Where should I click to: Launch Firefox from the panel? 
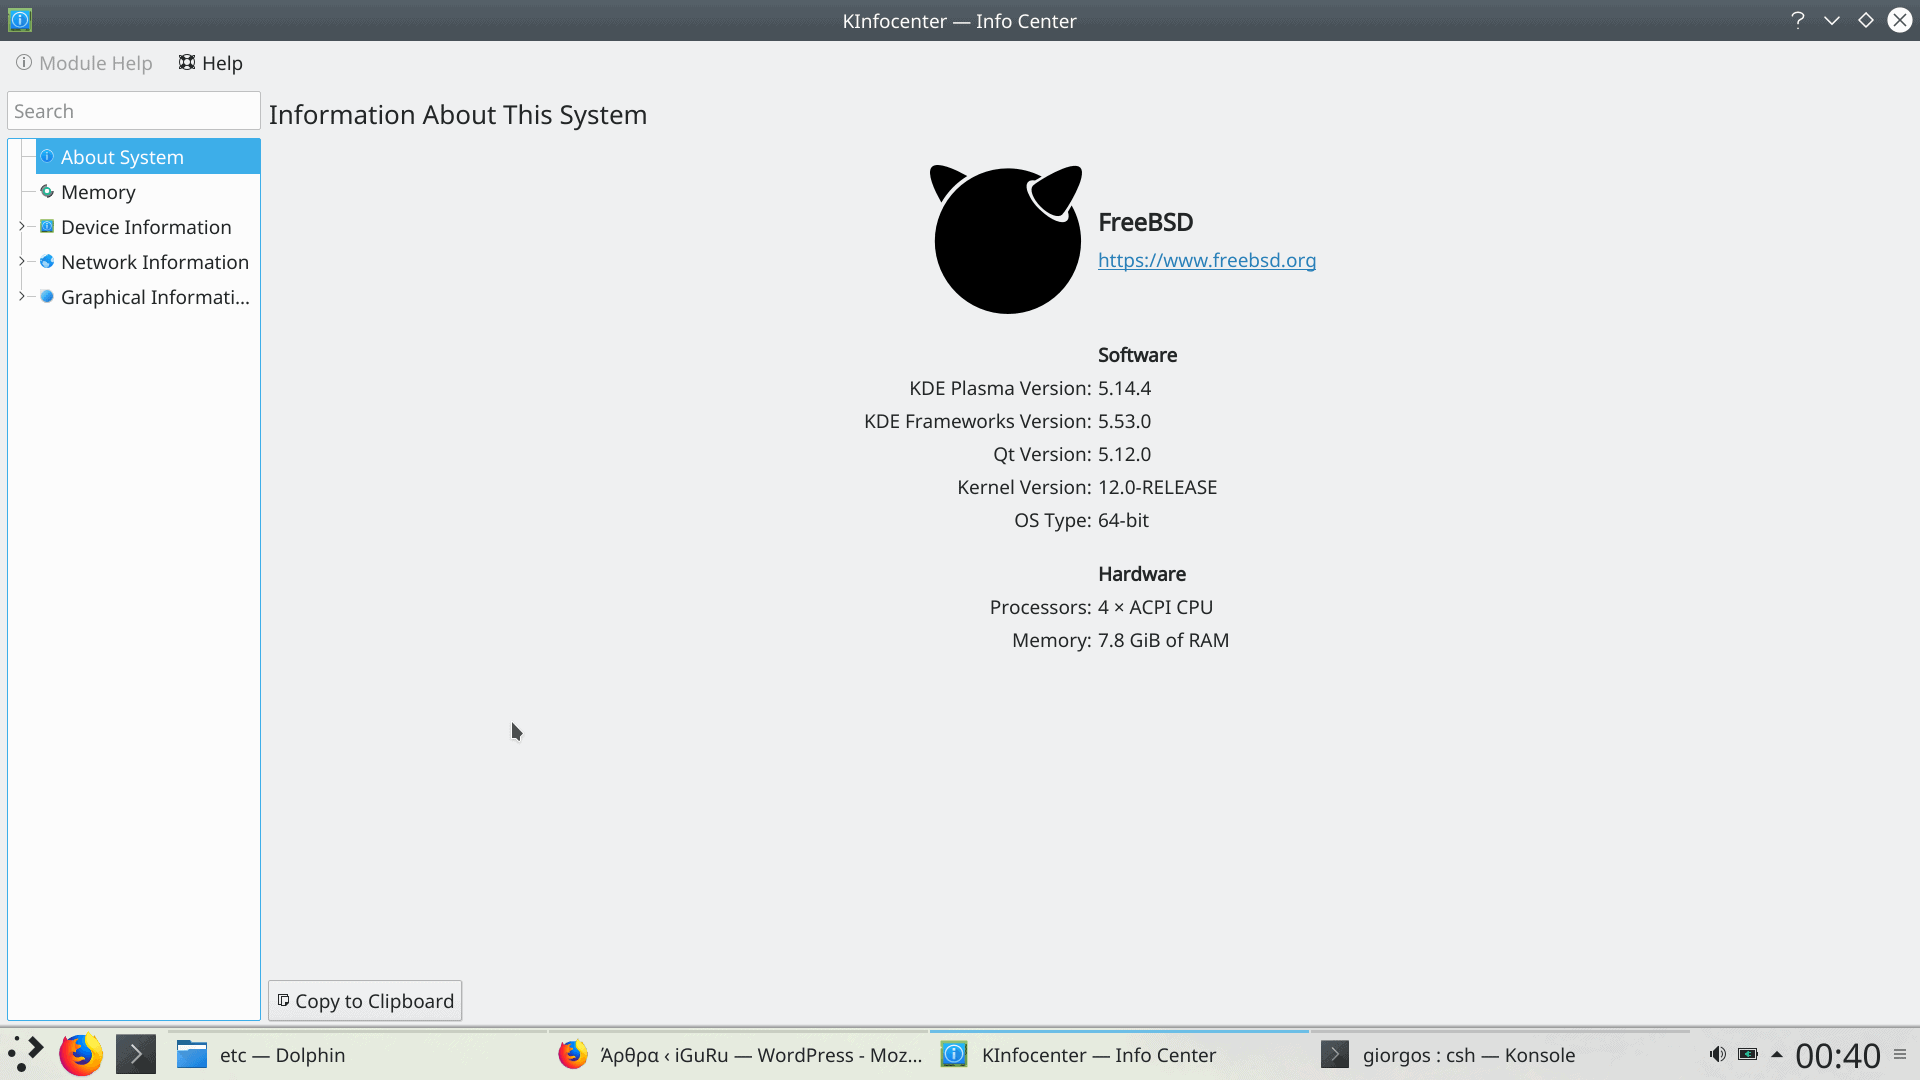[81, 1054]
